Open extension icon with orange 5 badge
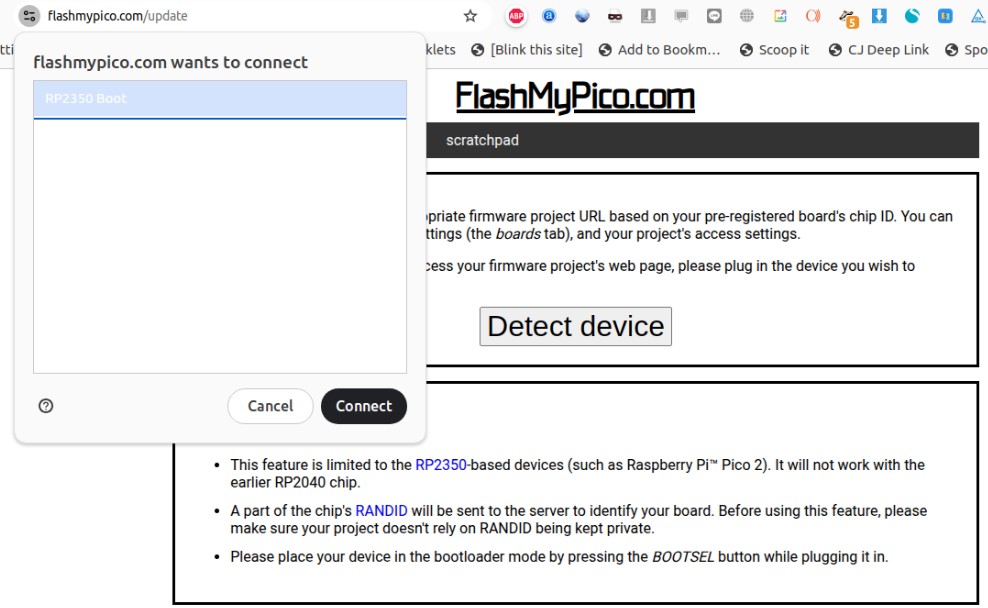The height and width of the screenshot is (608, 988). 848,18
